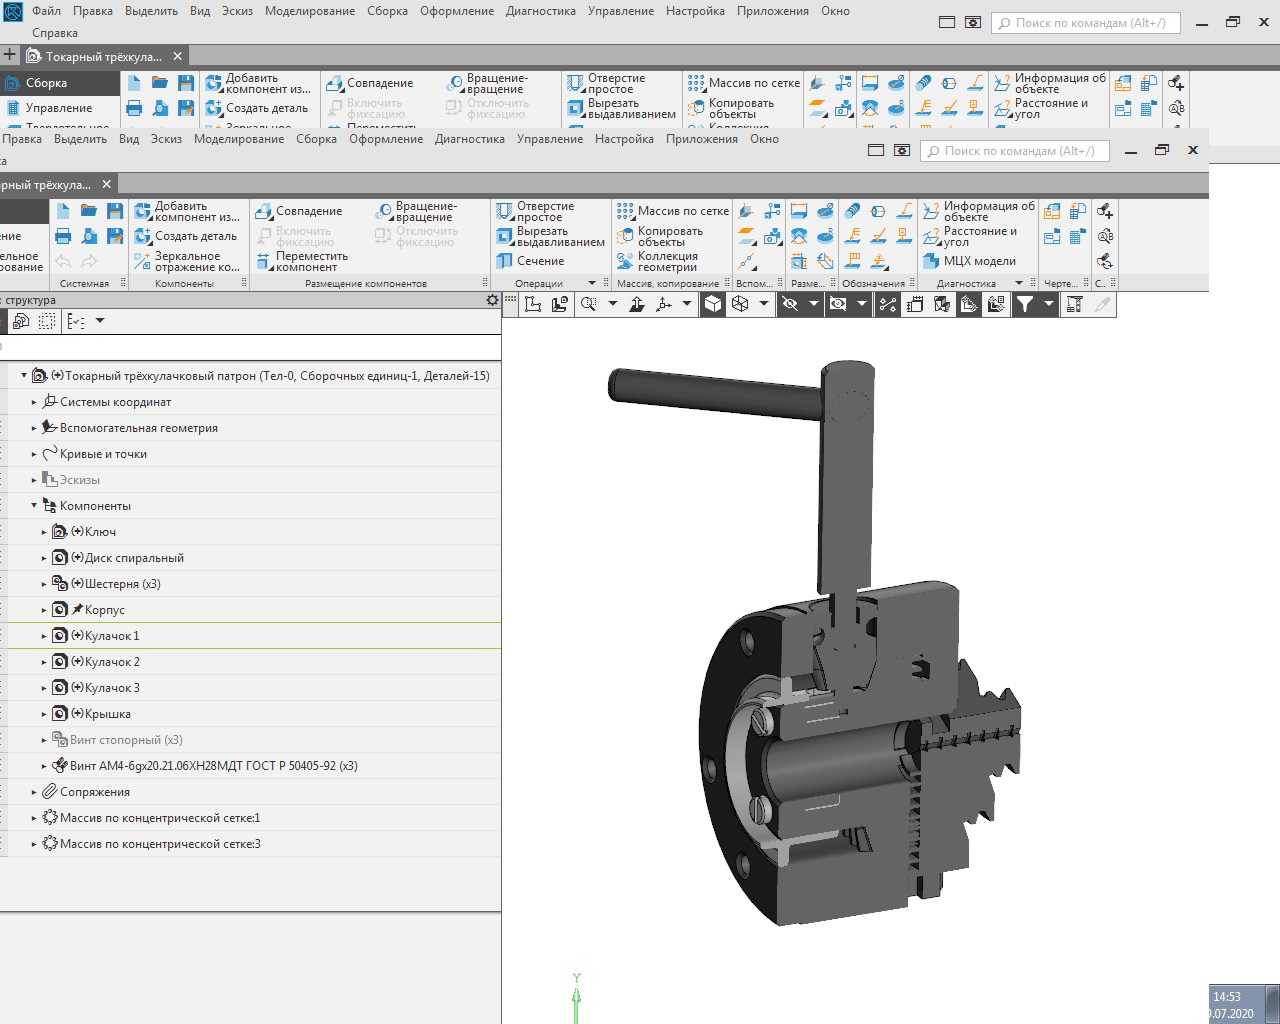1280x1024 pixels.
Task: Click Коллекция геометрии command
Action: click(x=658, y=261)
